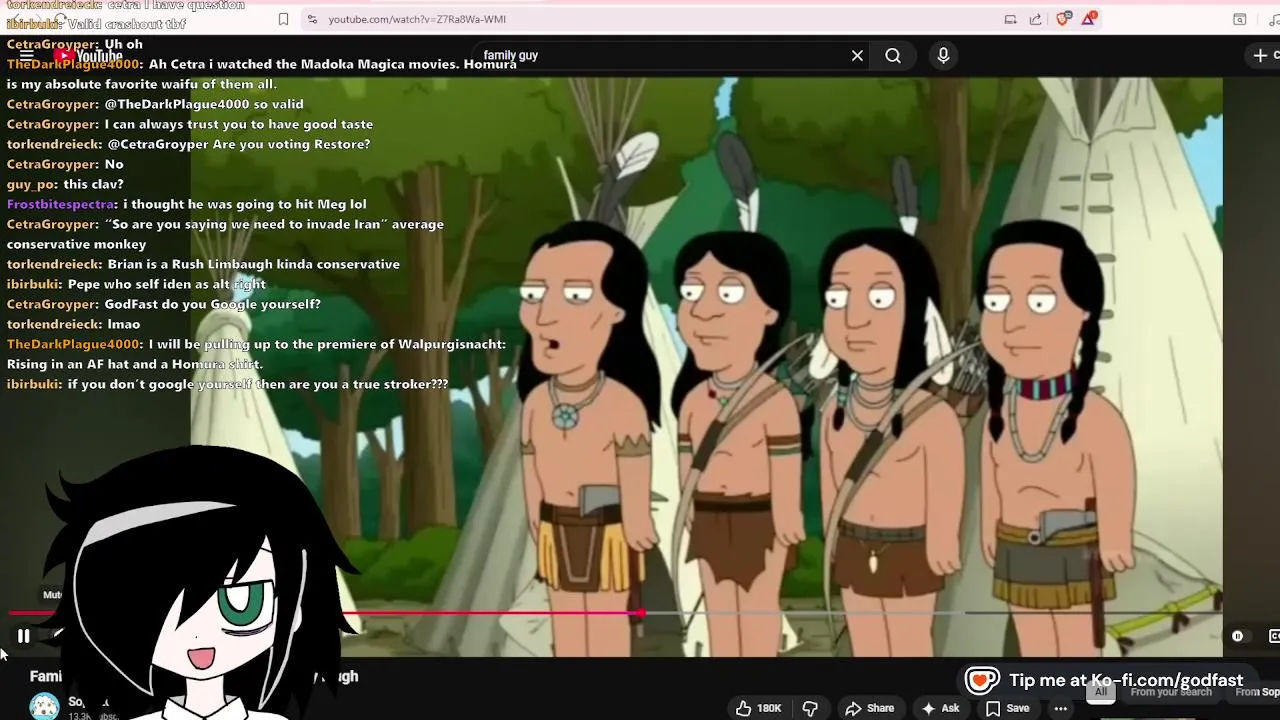Open the Brave Rewards triangle icon
Screen dimensions: 1280x720
coord(1088,18)
